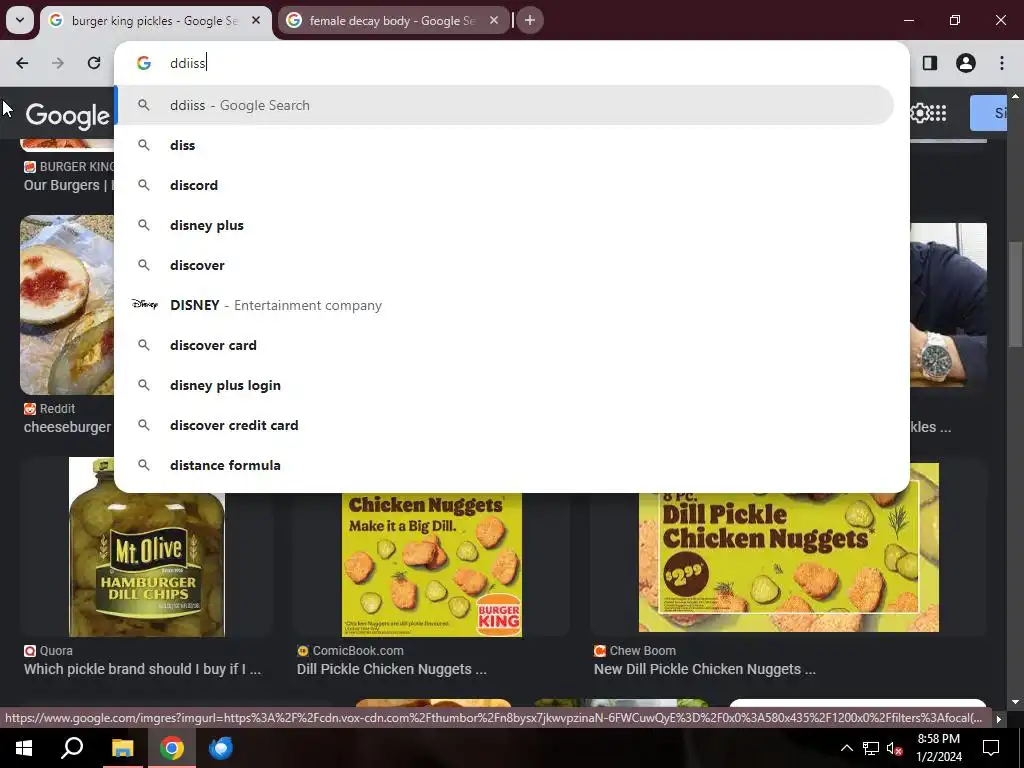Open Windows taskbar search

[x=72, y=748]
